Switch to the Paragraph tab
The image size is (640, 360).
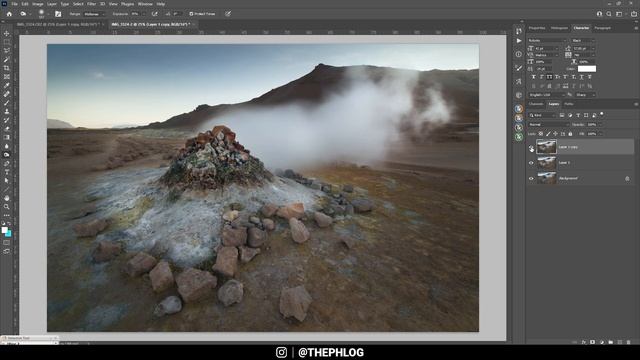tap(602, 28)
